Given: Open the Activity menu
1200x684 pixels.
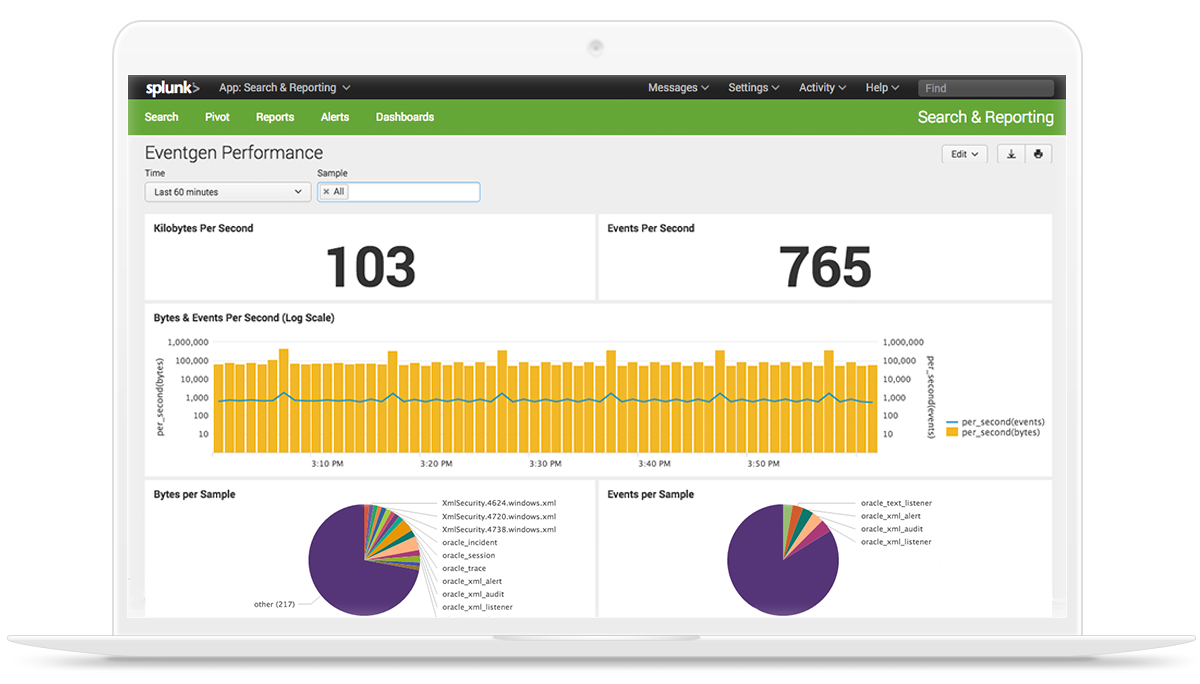Looking at the screenshot, I should [821, 87].
